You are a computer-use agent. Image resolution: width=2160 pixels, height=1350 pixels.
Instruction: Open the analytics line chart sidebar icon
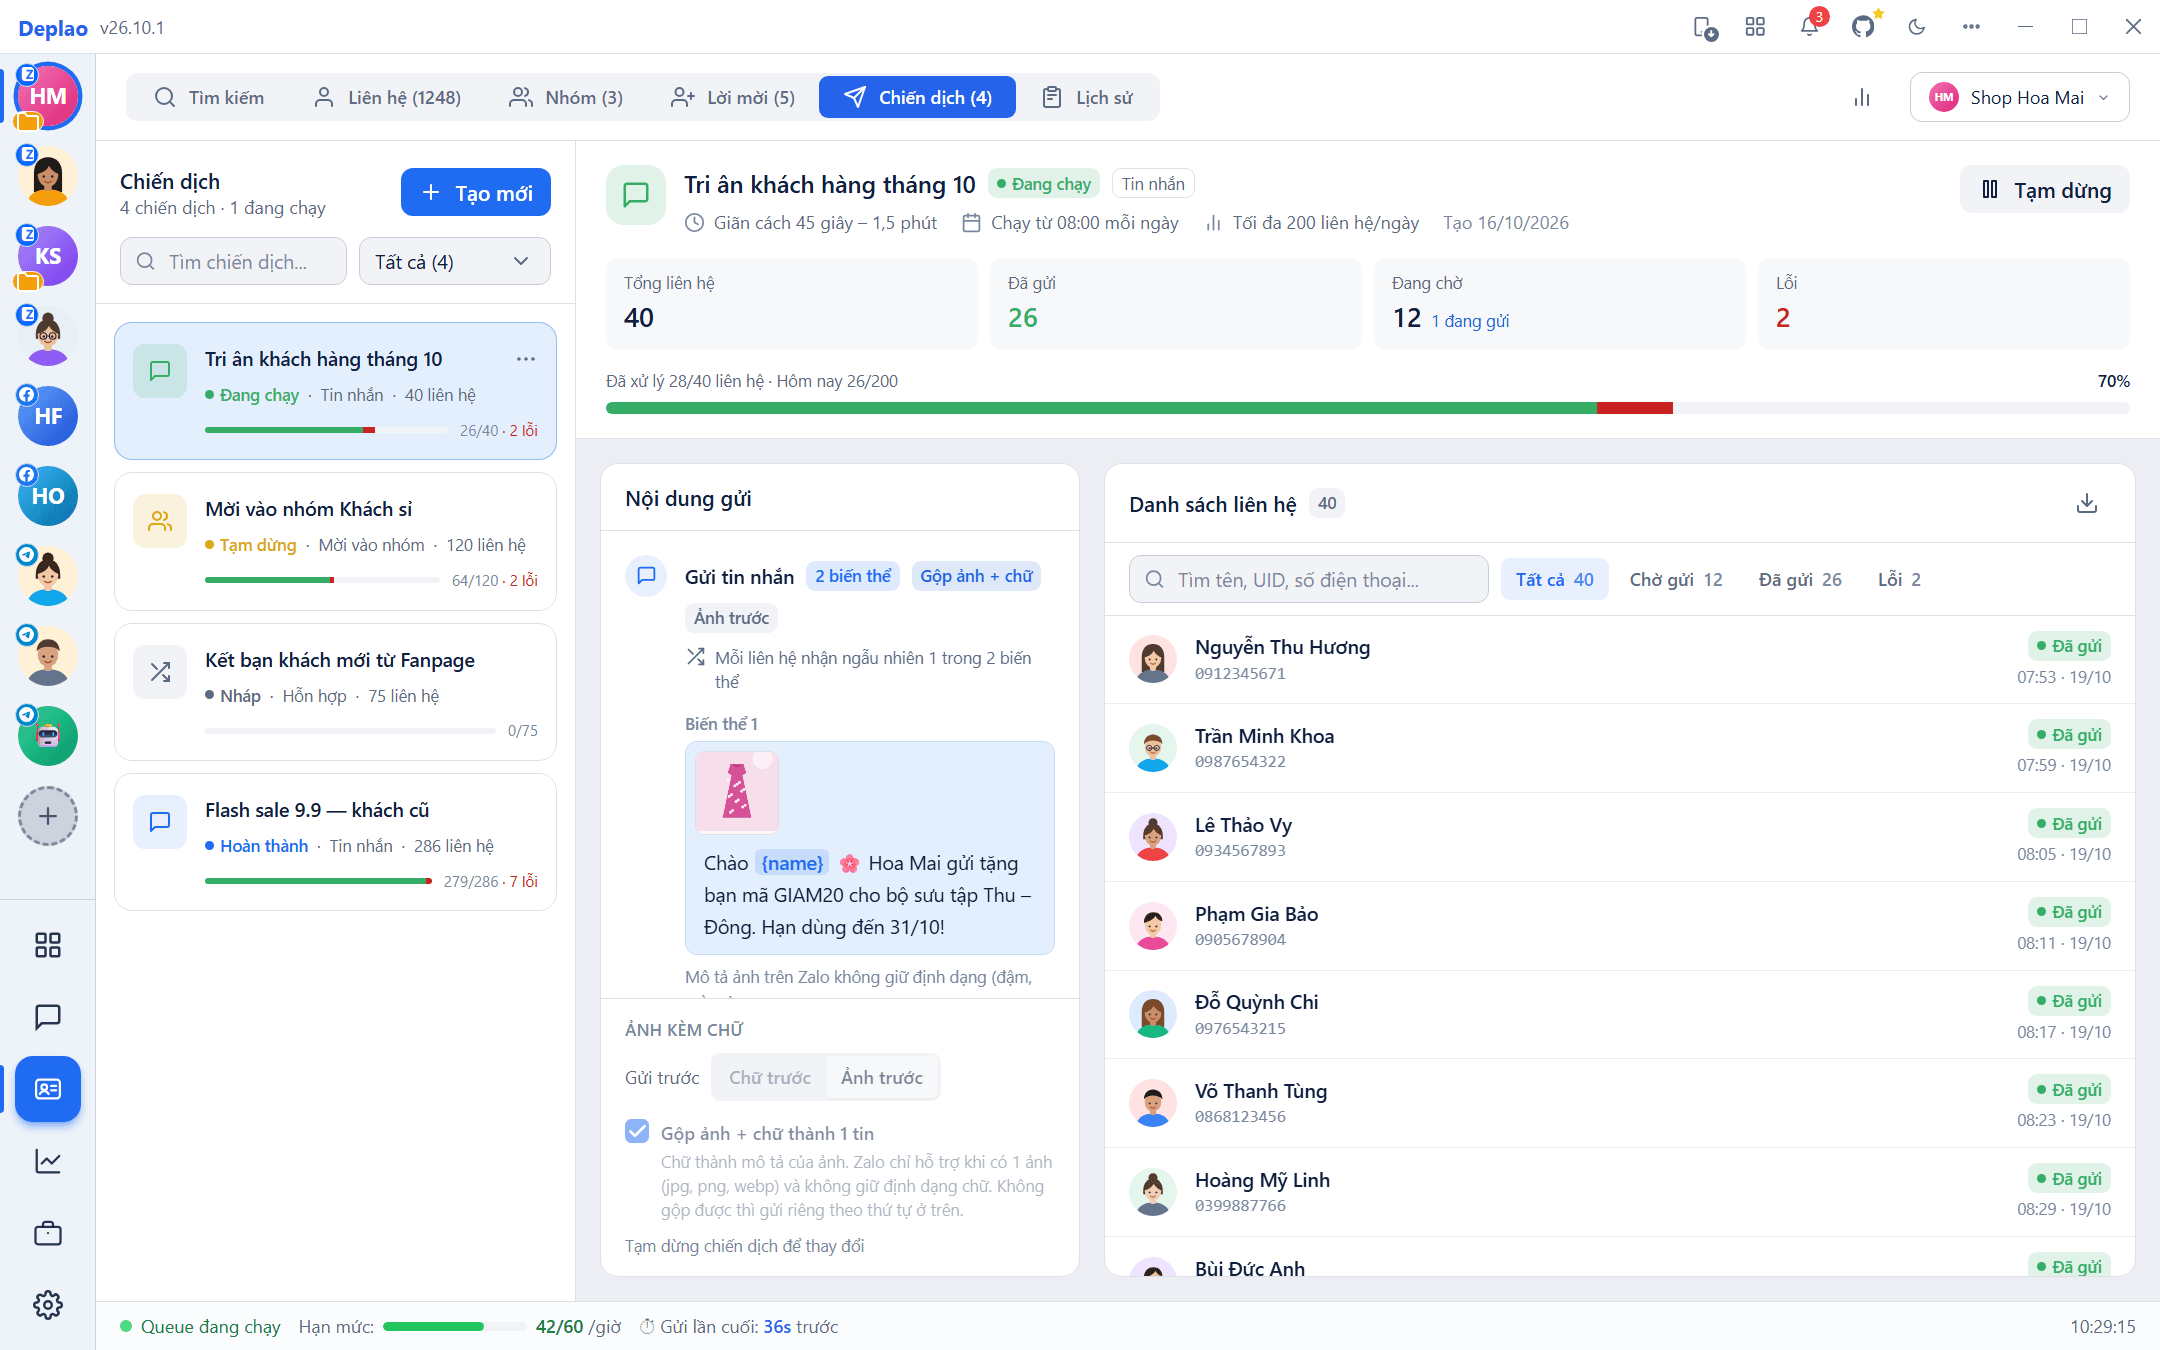[48, 1161]
